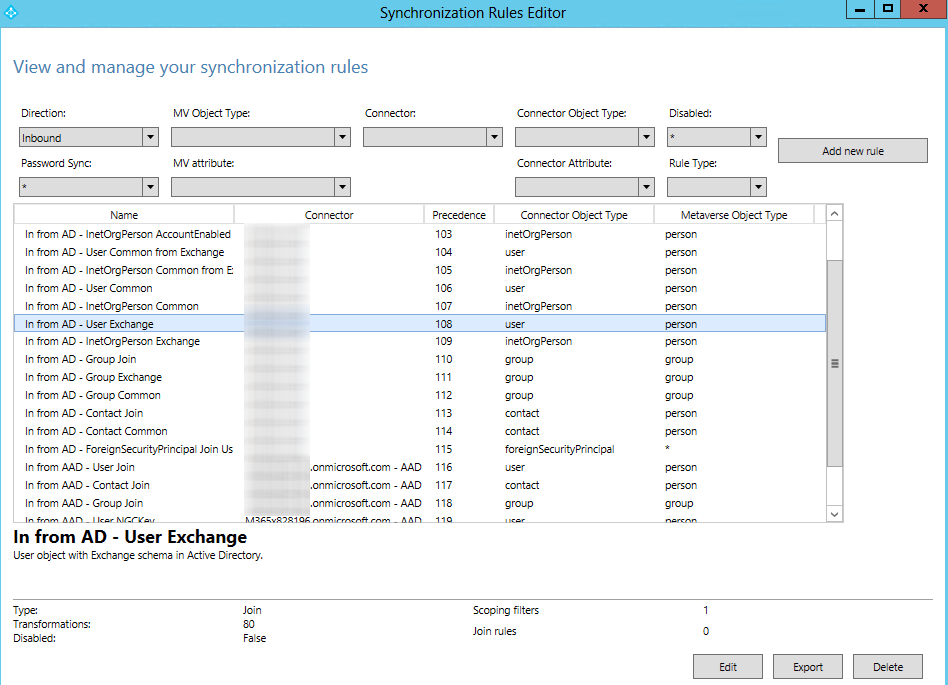Image resolution: width=948 pixels, height=685 pixels.
Task: Open the MV Object Type dropdown
Action: [343, 136]
